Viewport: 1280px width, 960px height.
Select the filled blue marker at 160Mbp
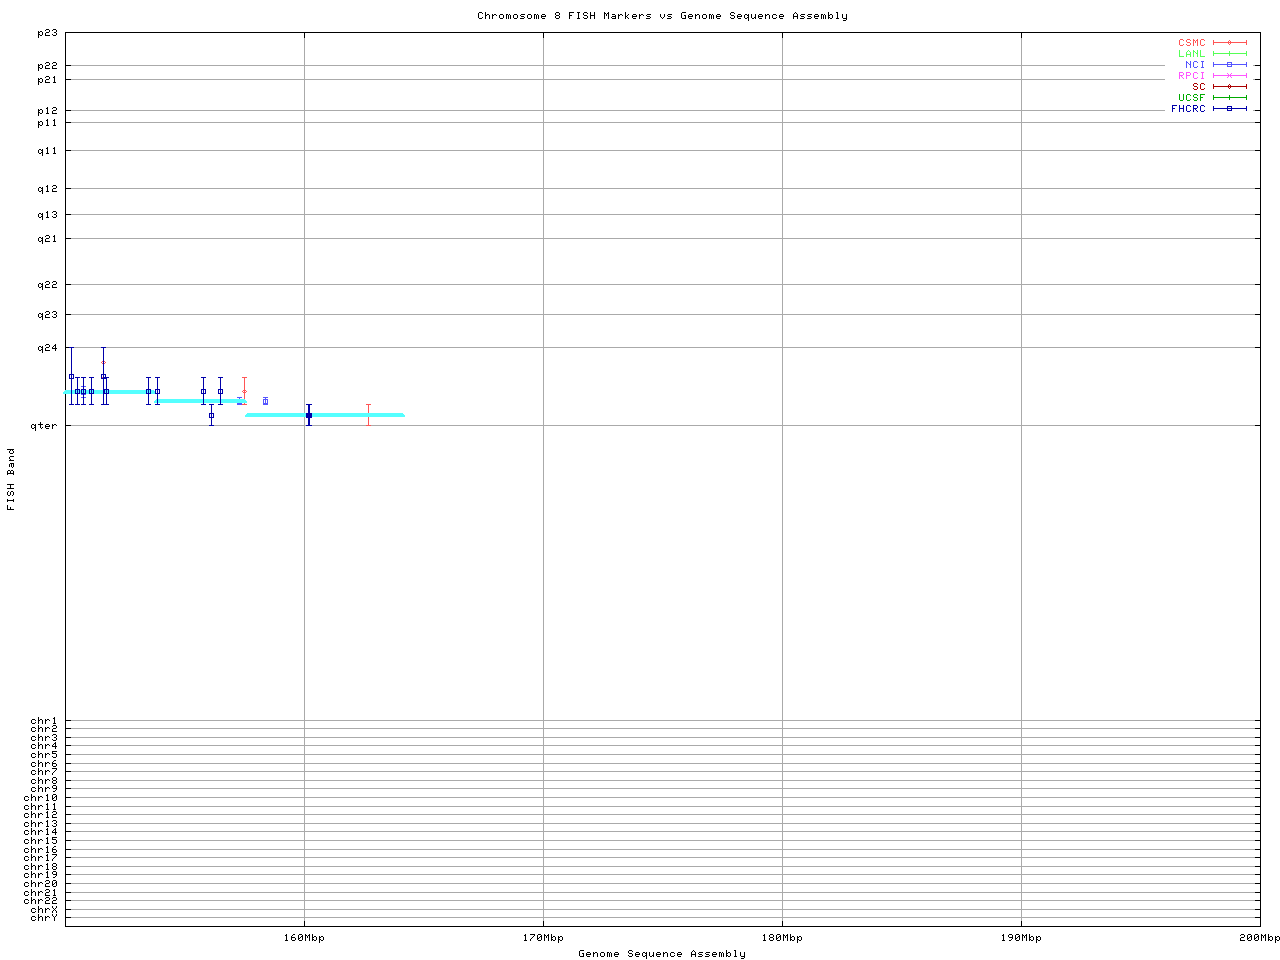tap(309, 415)
